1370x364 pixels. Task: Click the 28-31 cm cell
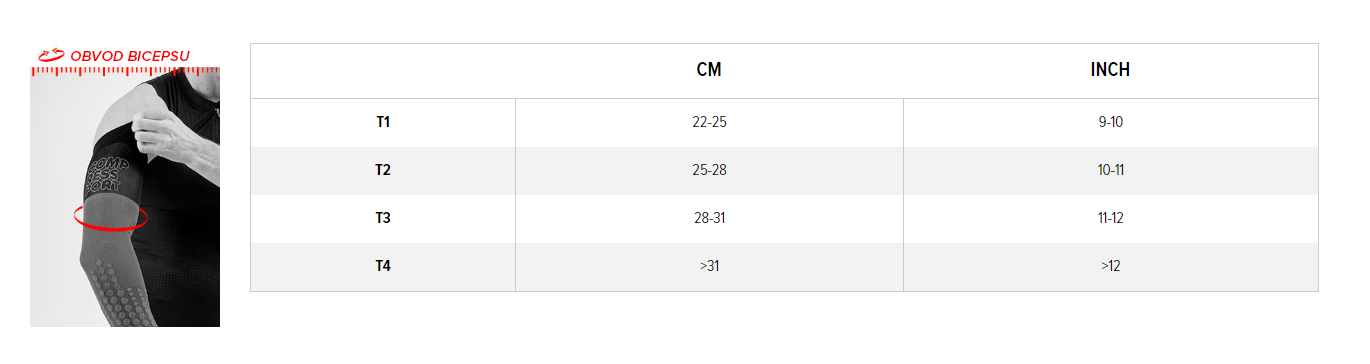click(x=709, y=218)
